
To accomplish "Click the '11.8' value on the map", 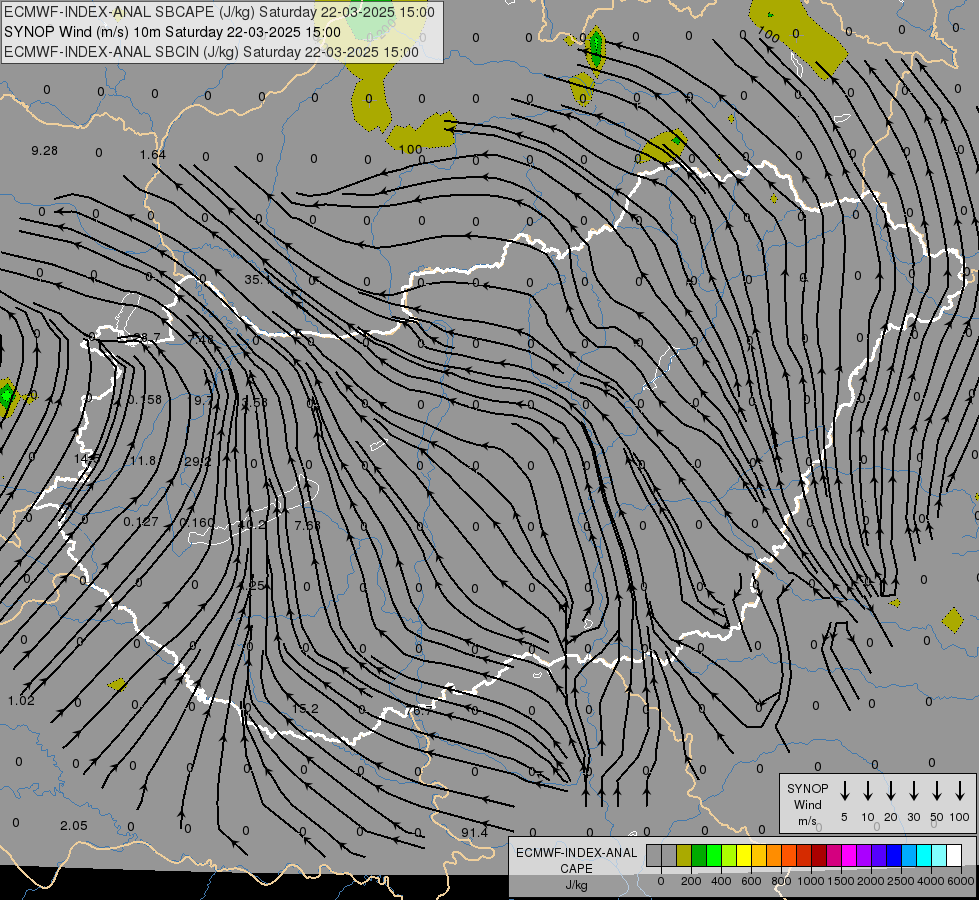I will click(x=143, y=460).
